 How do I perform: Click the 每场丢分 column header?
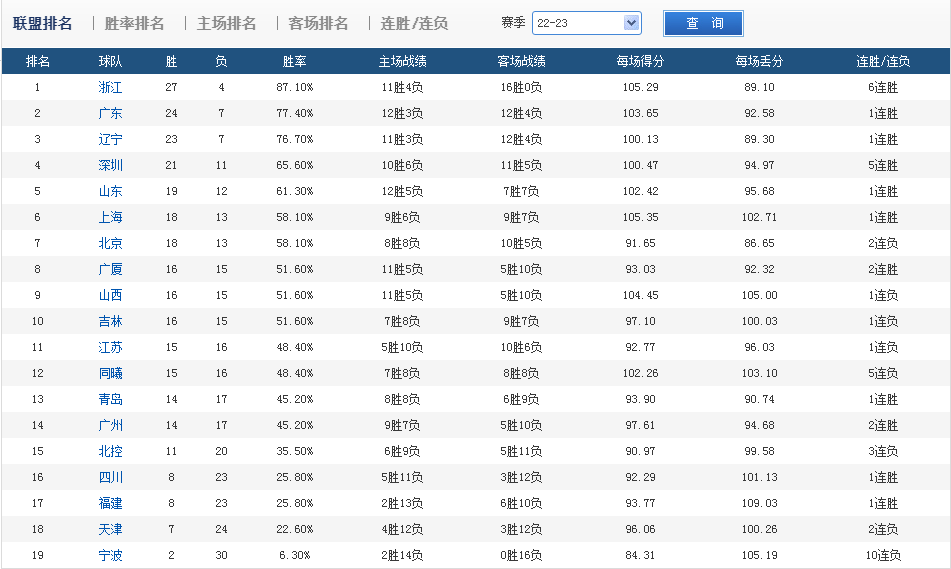pos(759,61)
